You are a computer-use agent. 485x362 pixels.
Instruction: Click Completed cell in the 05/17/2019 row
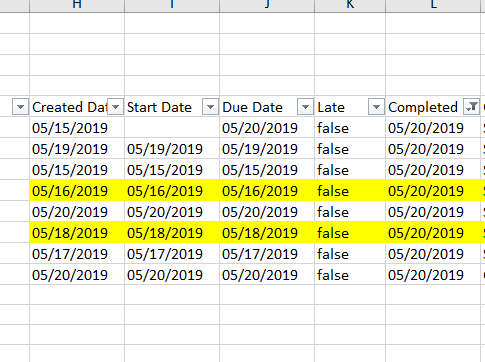coord(426,254)
